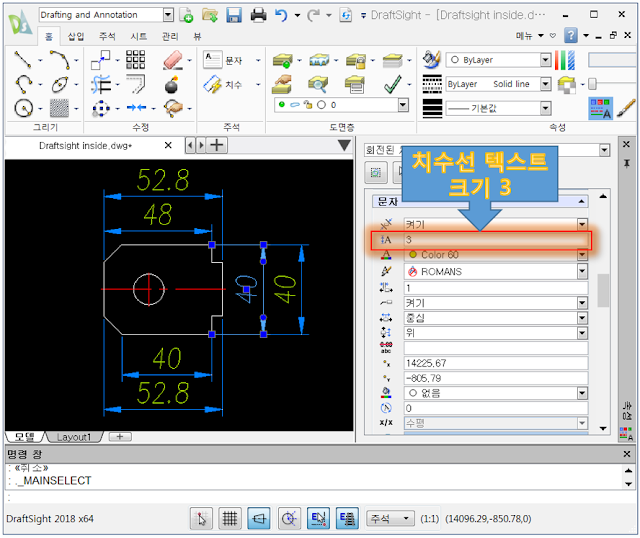Toggle the grid display in the status bar
This screenshot has width=640, height=538.
pos(230,518)
